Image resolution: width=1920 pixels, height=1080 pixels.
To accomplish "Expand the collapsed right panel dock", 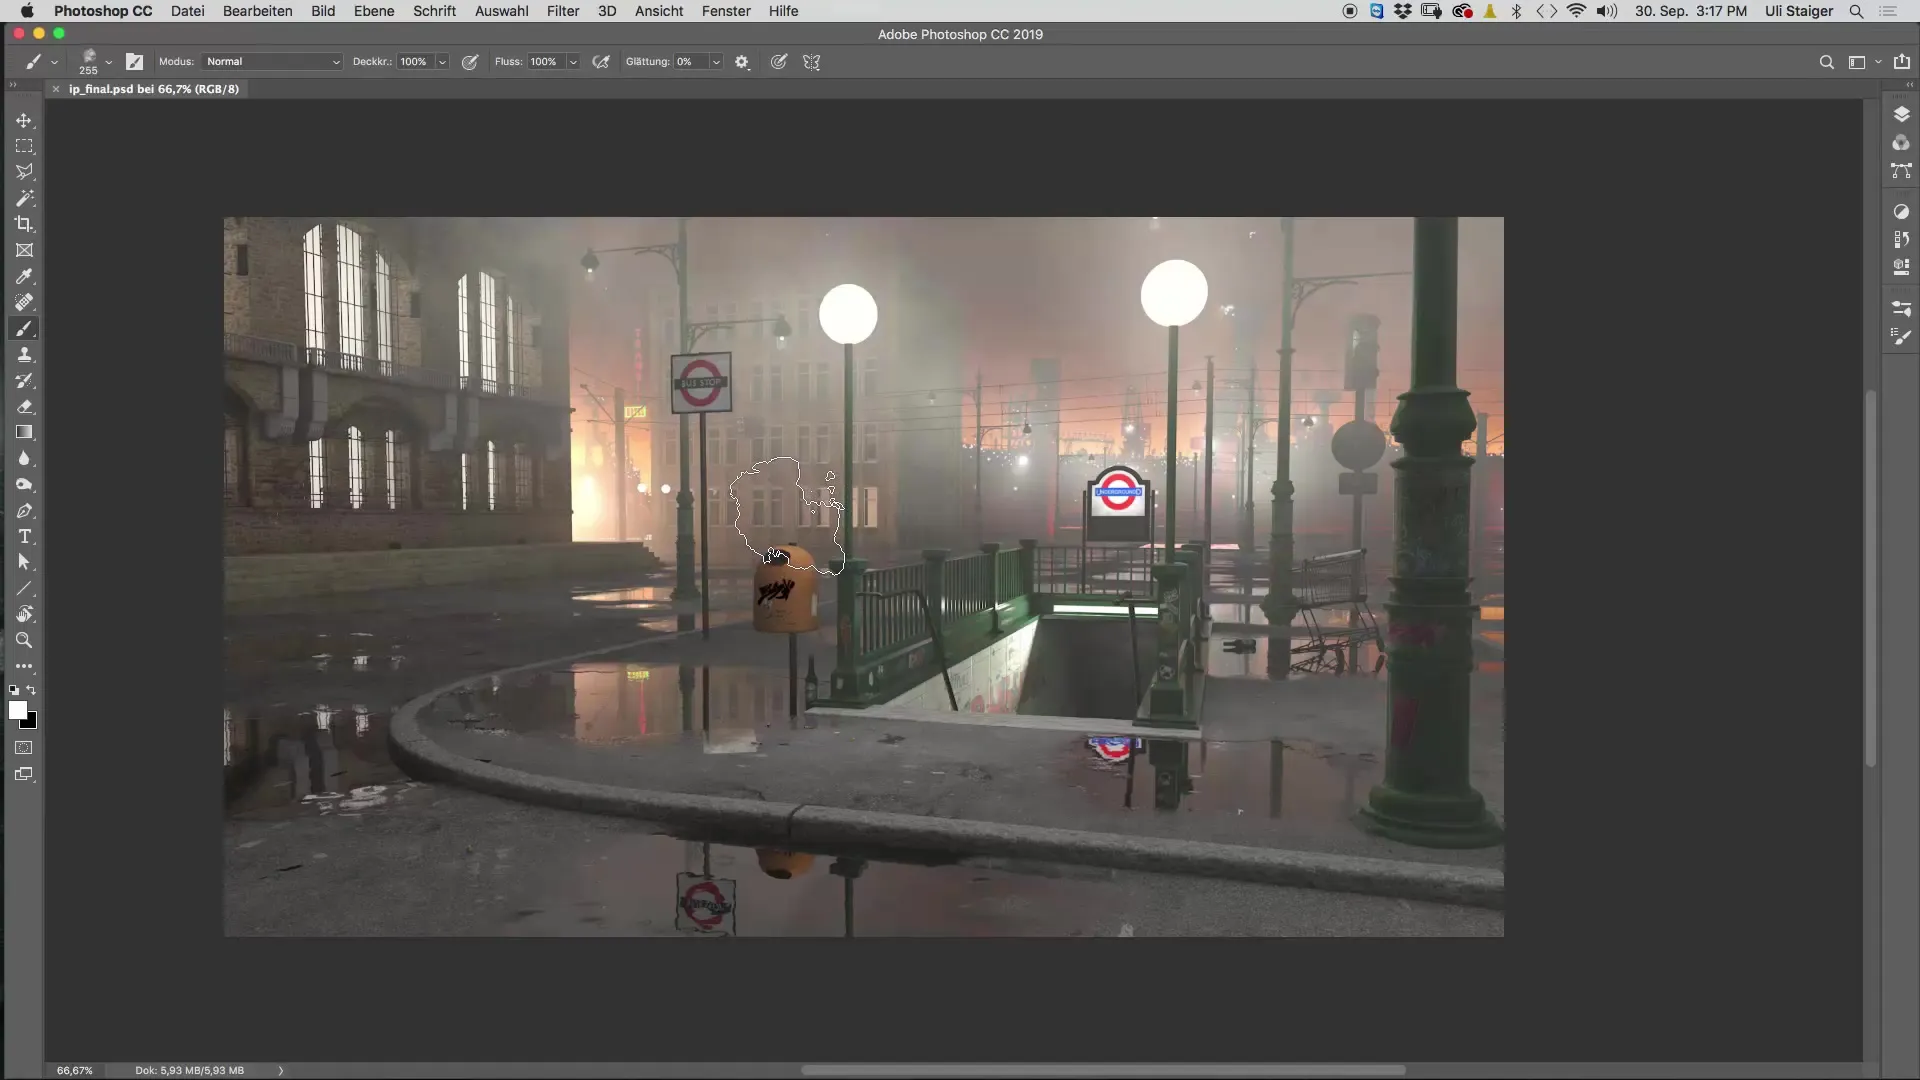I will (1910, 85).
